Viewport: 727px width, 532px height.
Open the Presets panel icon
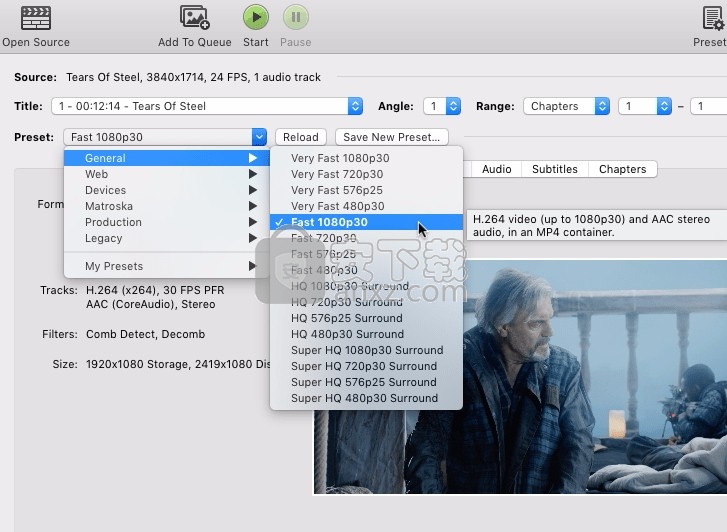(713, 19)
